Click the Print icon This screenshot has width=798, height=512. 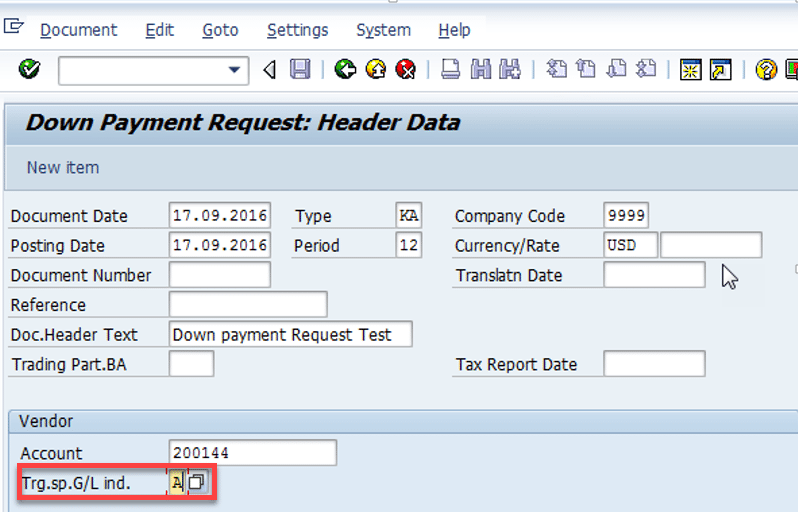(450, 69)
